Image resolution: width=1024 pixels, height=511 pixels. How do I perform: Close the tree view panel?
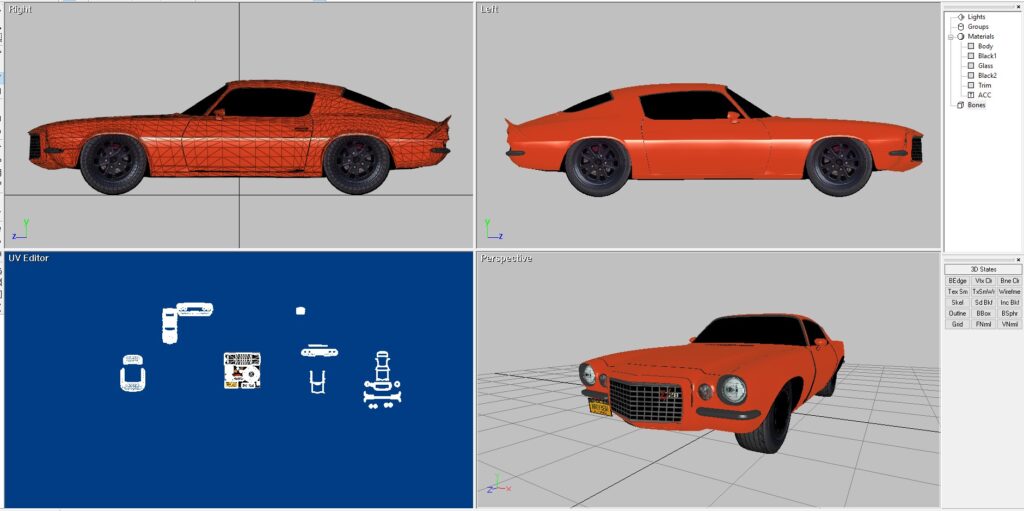(1019, 7)
